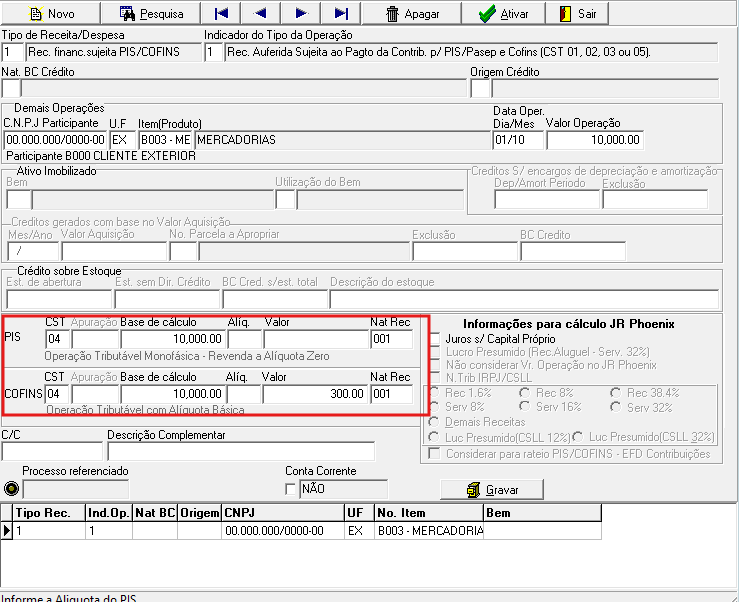Click PIS Alíq. field
Image resolution: width=739 pixels, height=602 pixels.
(x=245, y=339)
